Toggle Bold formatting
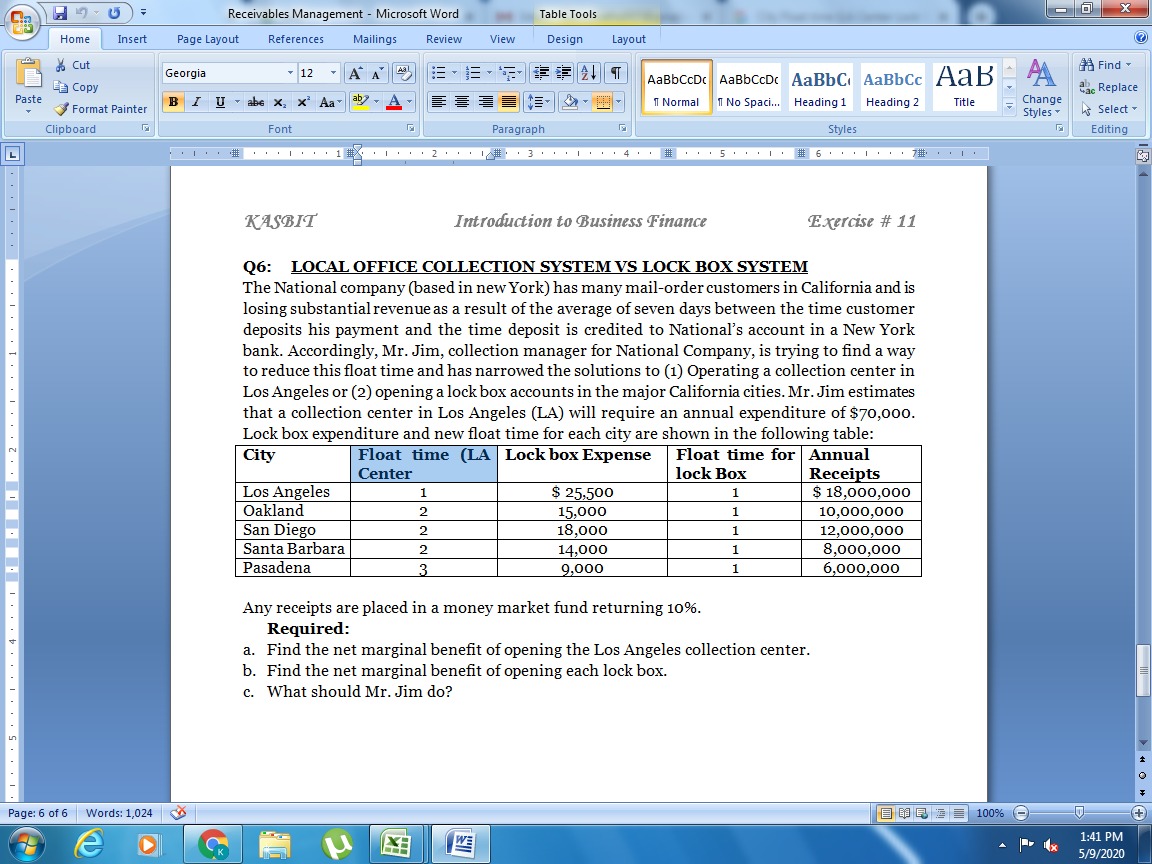This screenshot has height=864, width=1152. pos(173,102)
